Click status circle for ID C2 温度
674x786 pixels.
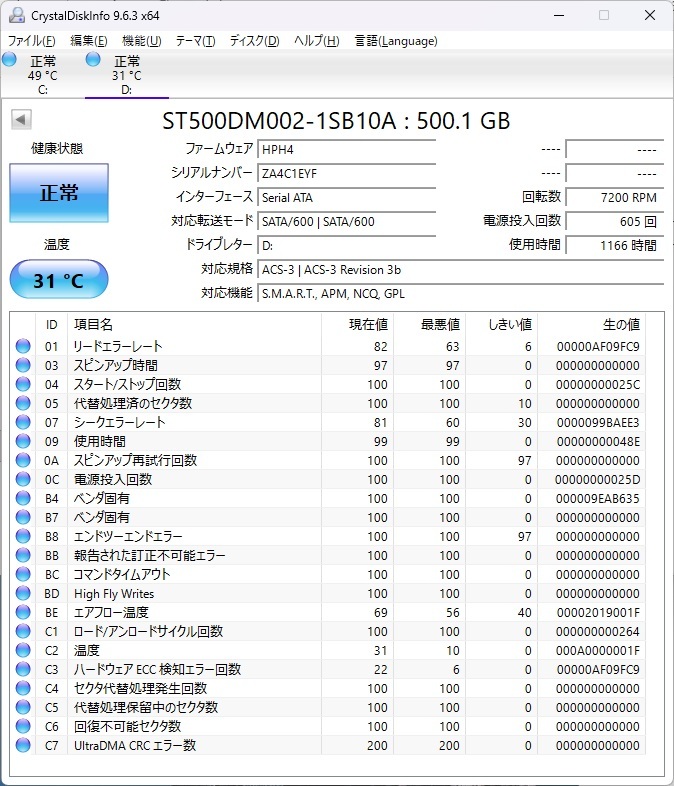click(23, 650)
